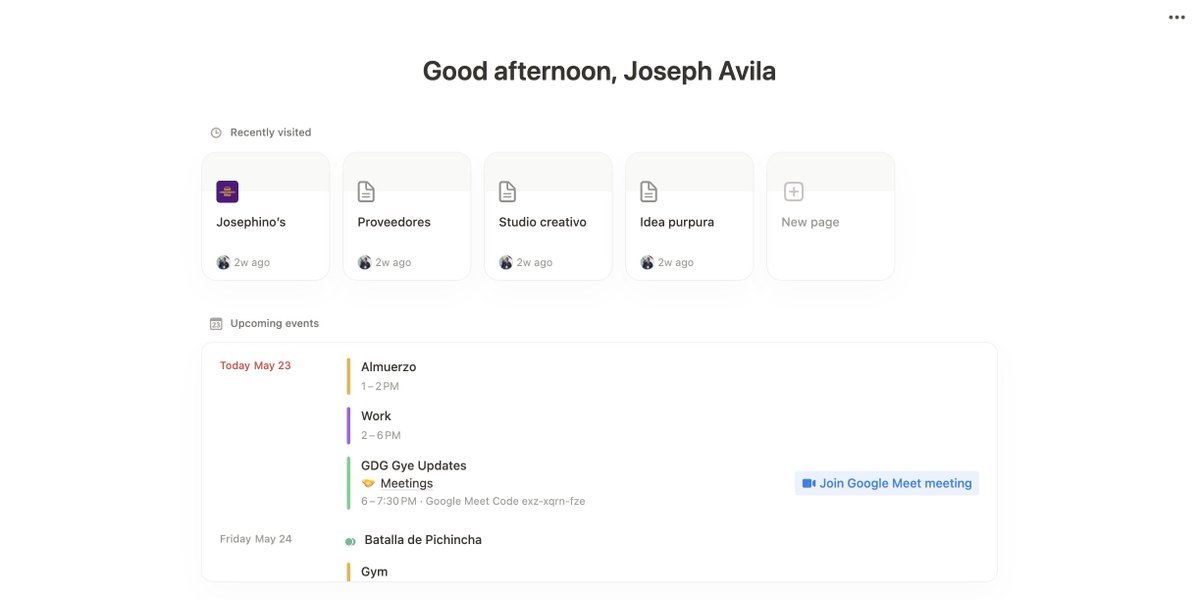Viewport: 1200px width, 600px height.
Task: Click the Meetings label under GDG Gye Updates
Action: 407,483
